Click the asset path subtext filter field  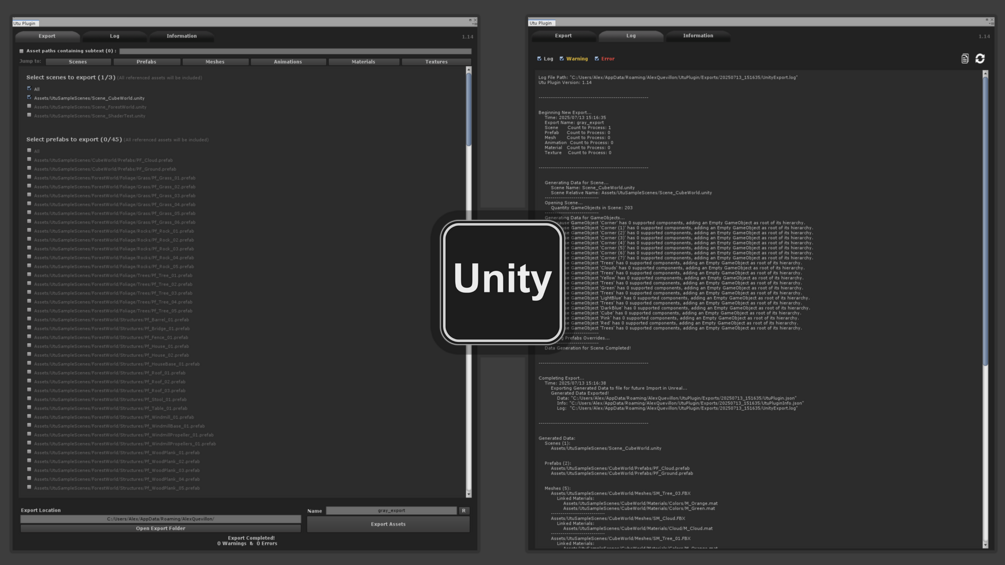click(x=295, y=51)
